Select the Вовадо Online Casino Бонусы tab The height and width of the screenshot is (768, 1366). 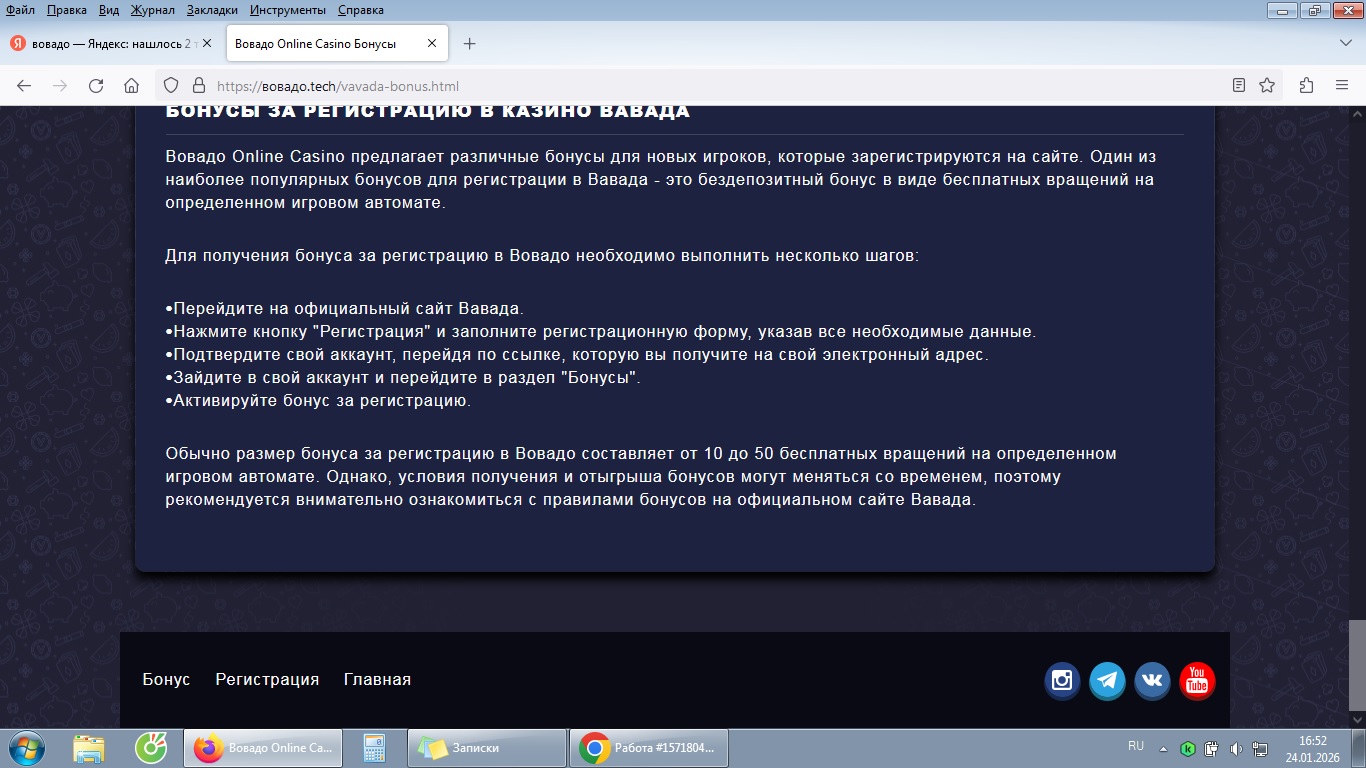pos(337,44)
